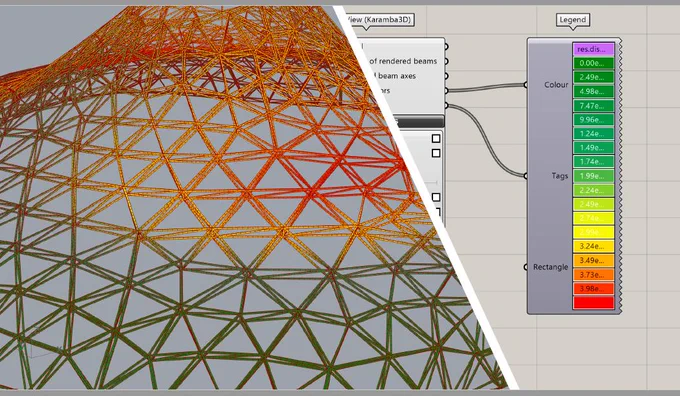The image size is (680, 396).
Task: Pick the 2.74e... yellow swatch
Action: (594, 218)
